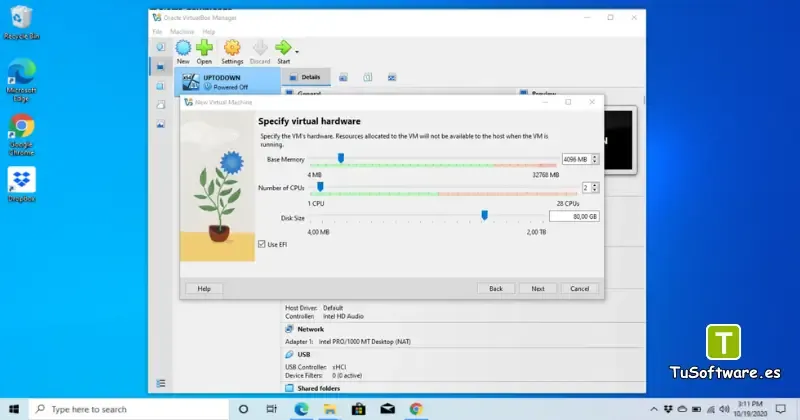
Task: Increase base memory with the up stepper arrow
Action: point(594,157)
